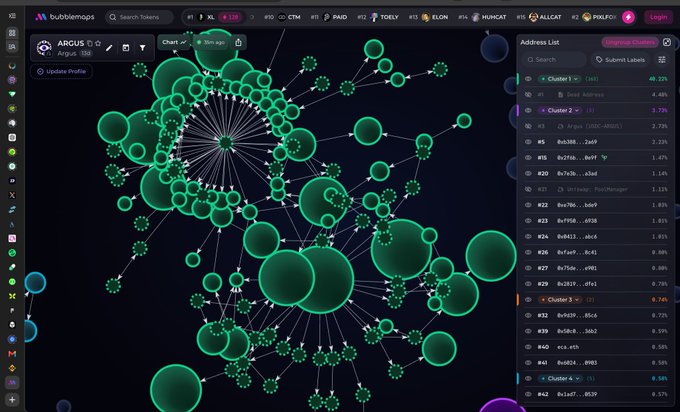Click the Search Tokens field
Viewport: 680px width, 412px height.
coord(139,17)
